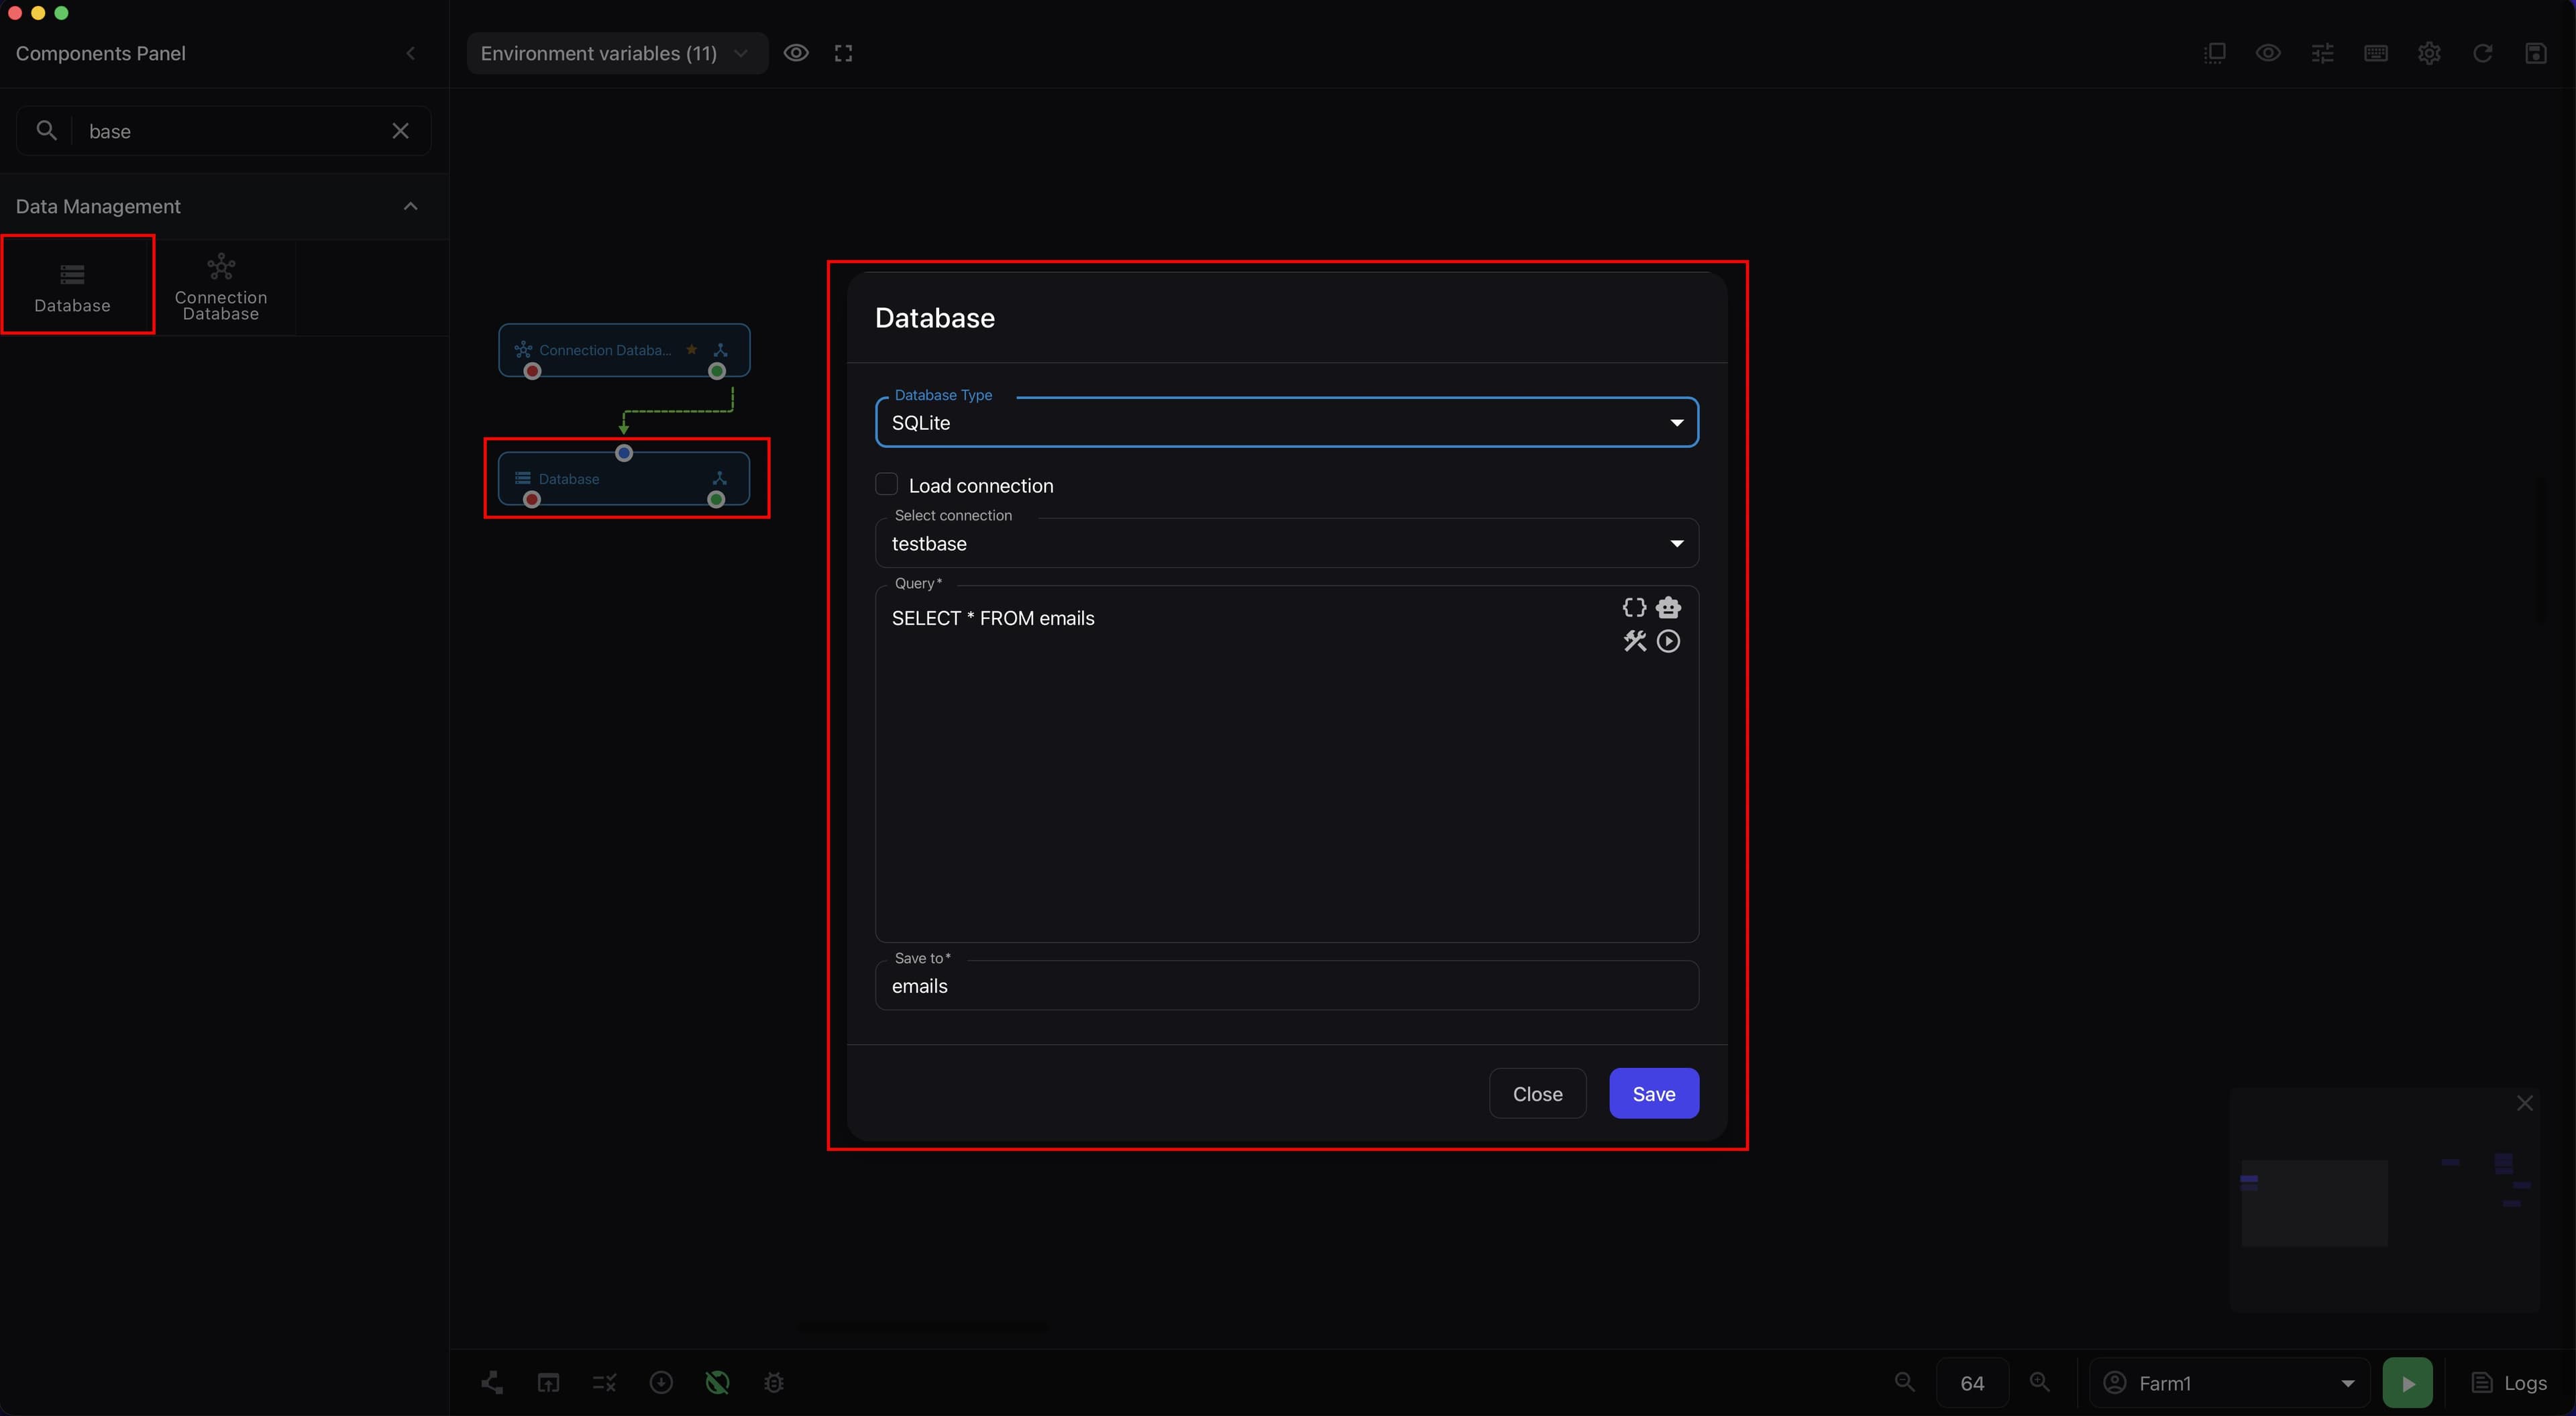Select the Connection Database component in panel
Viewport: 2576px width, 1416px height.
point(220,288)
